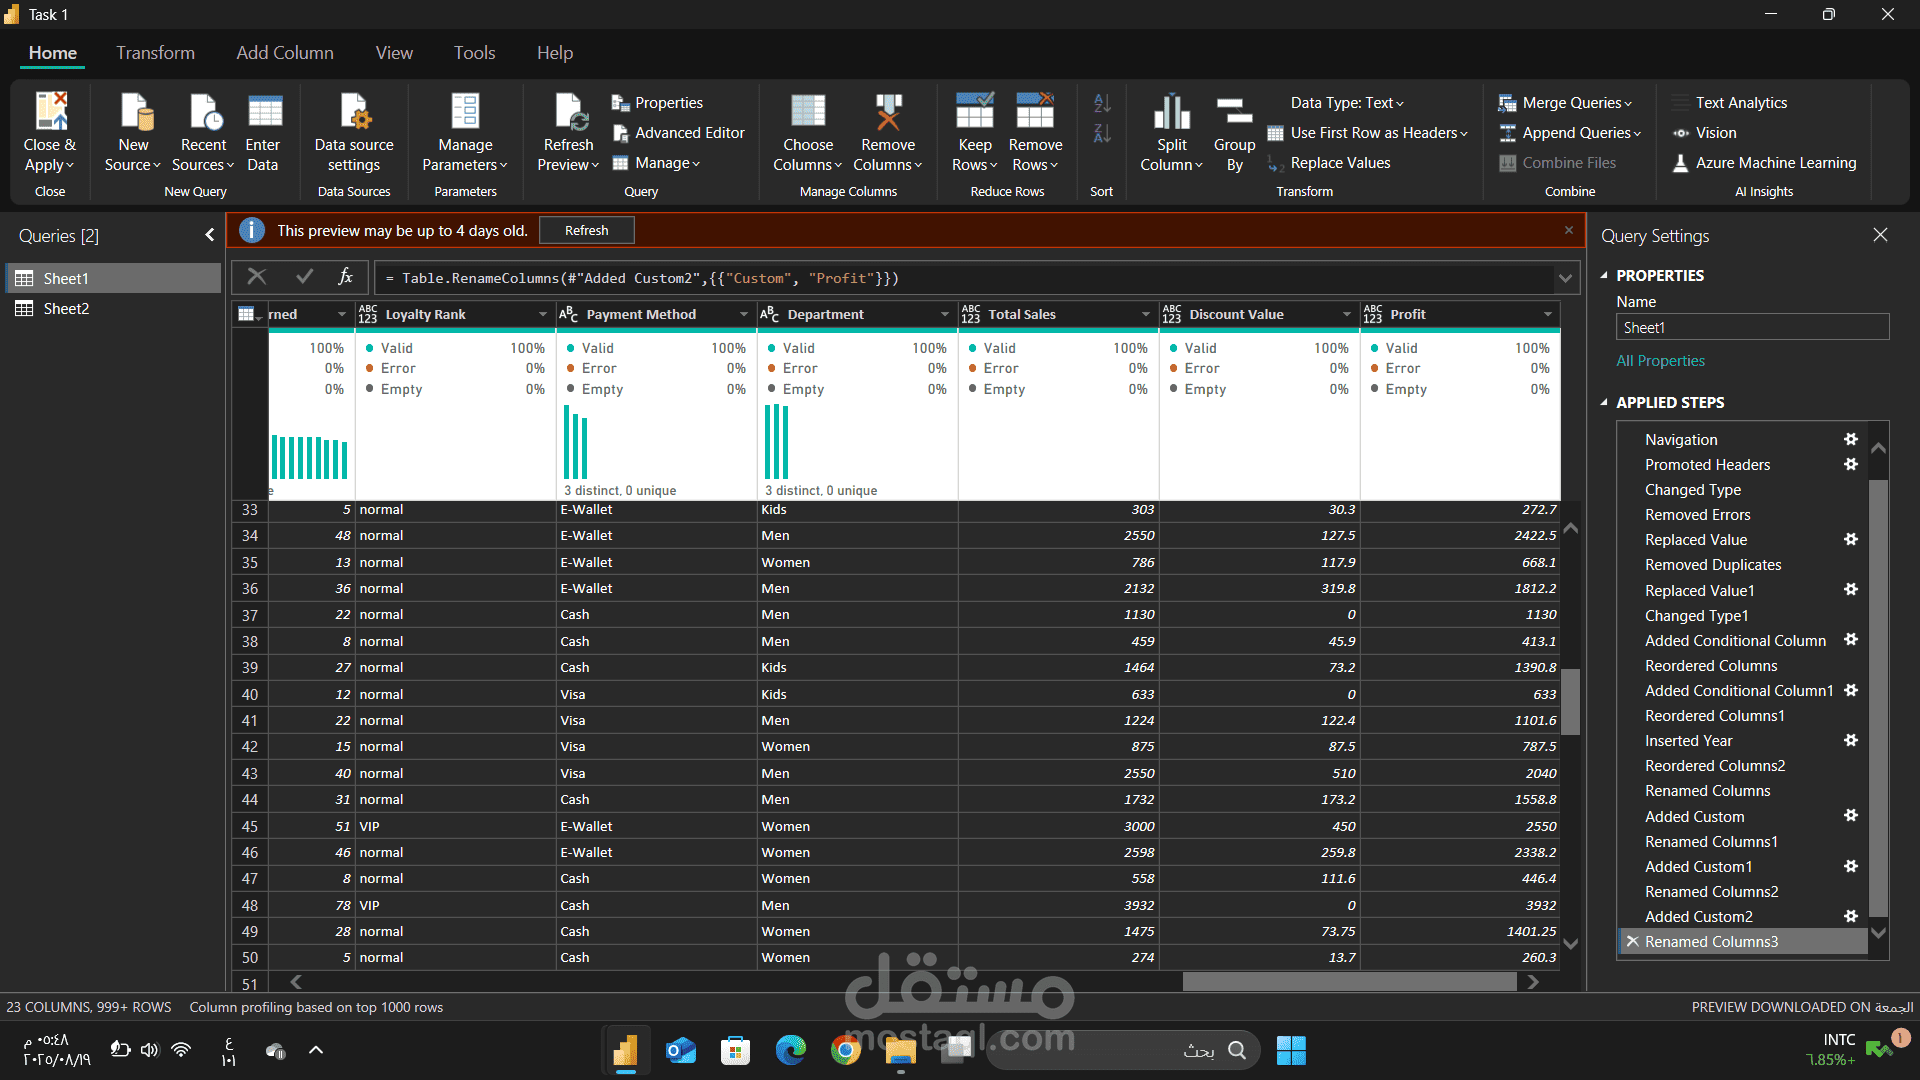The width and height of the screenshot is (1920, 1080).
Task: Click the horizontal scrollbar thumb of the data grid
Action: click(x=1349, y=982)
